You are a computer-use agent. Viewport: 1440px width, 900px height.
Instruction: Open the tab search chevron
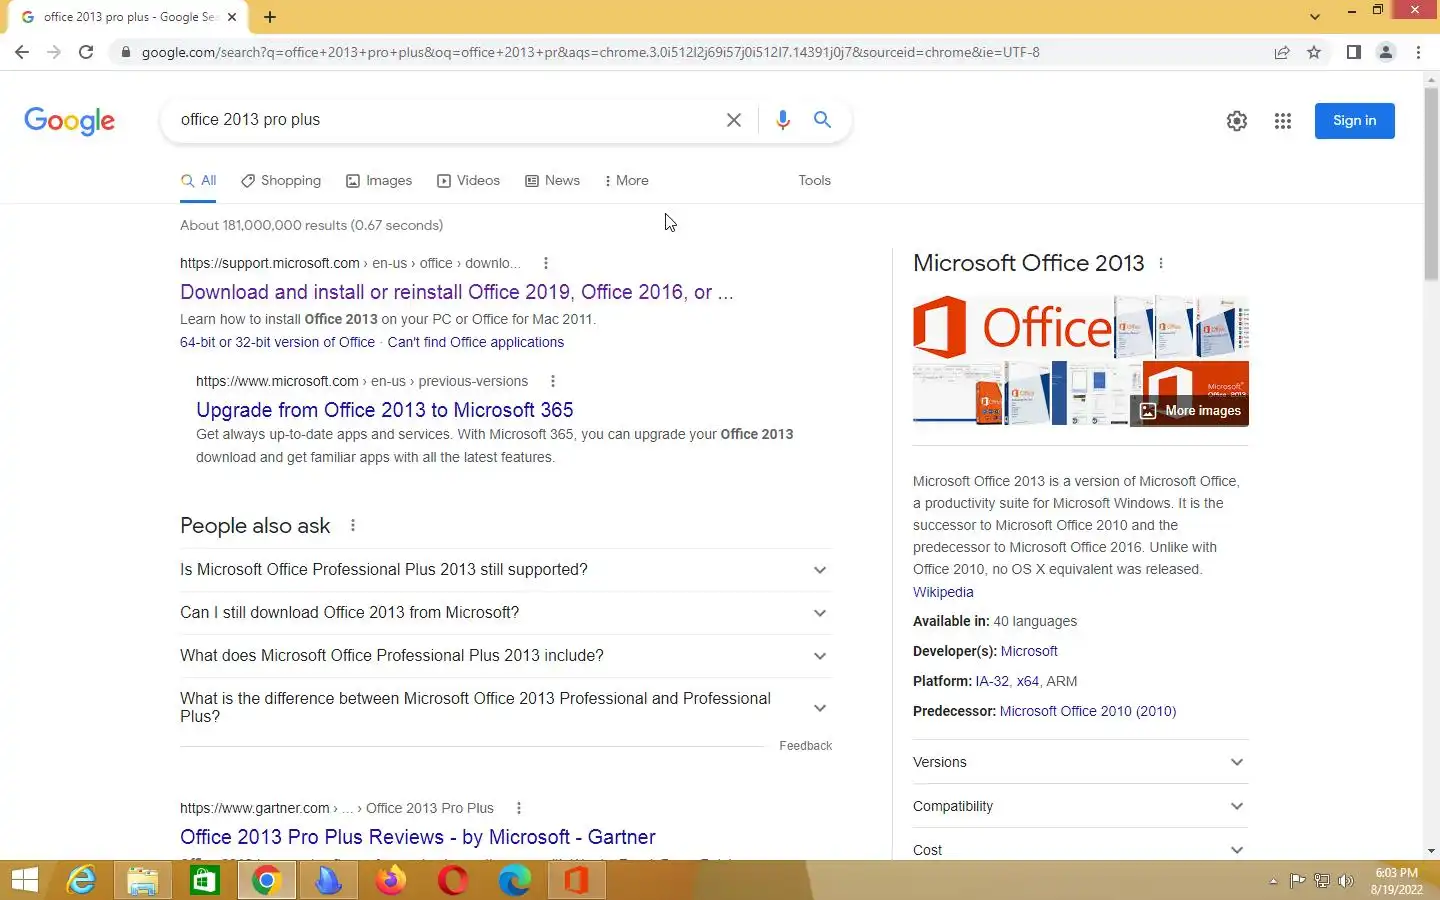tap(1314, 17)
